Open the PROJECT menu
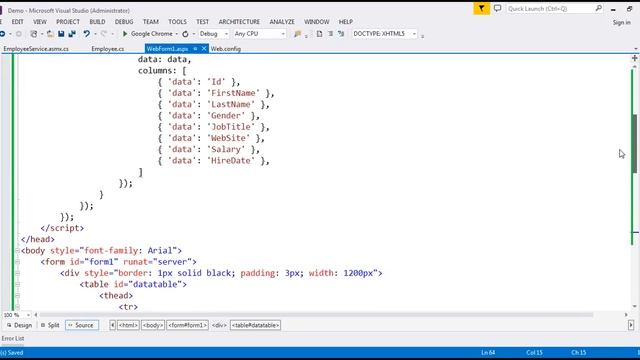This screenshot has width=640, height=360. 68,22
